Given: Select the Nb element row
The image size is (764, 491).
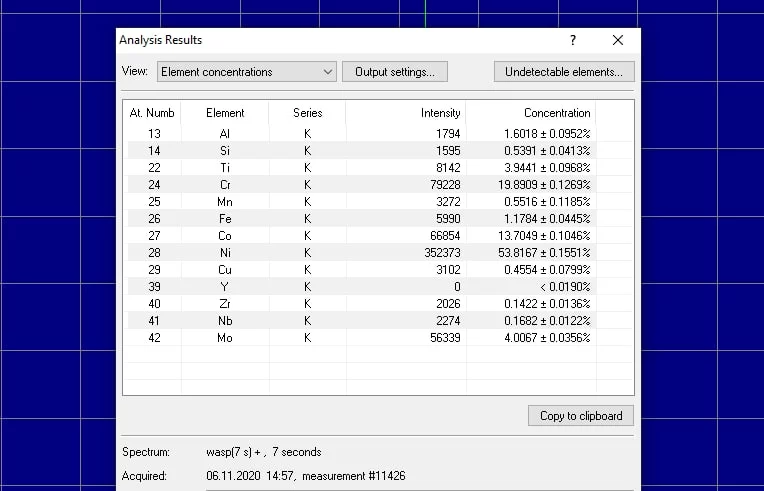Looking at the screenshot, I should coord(225,320).
